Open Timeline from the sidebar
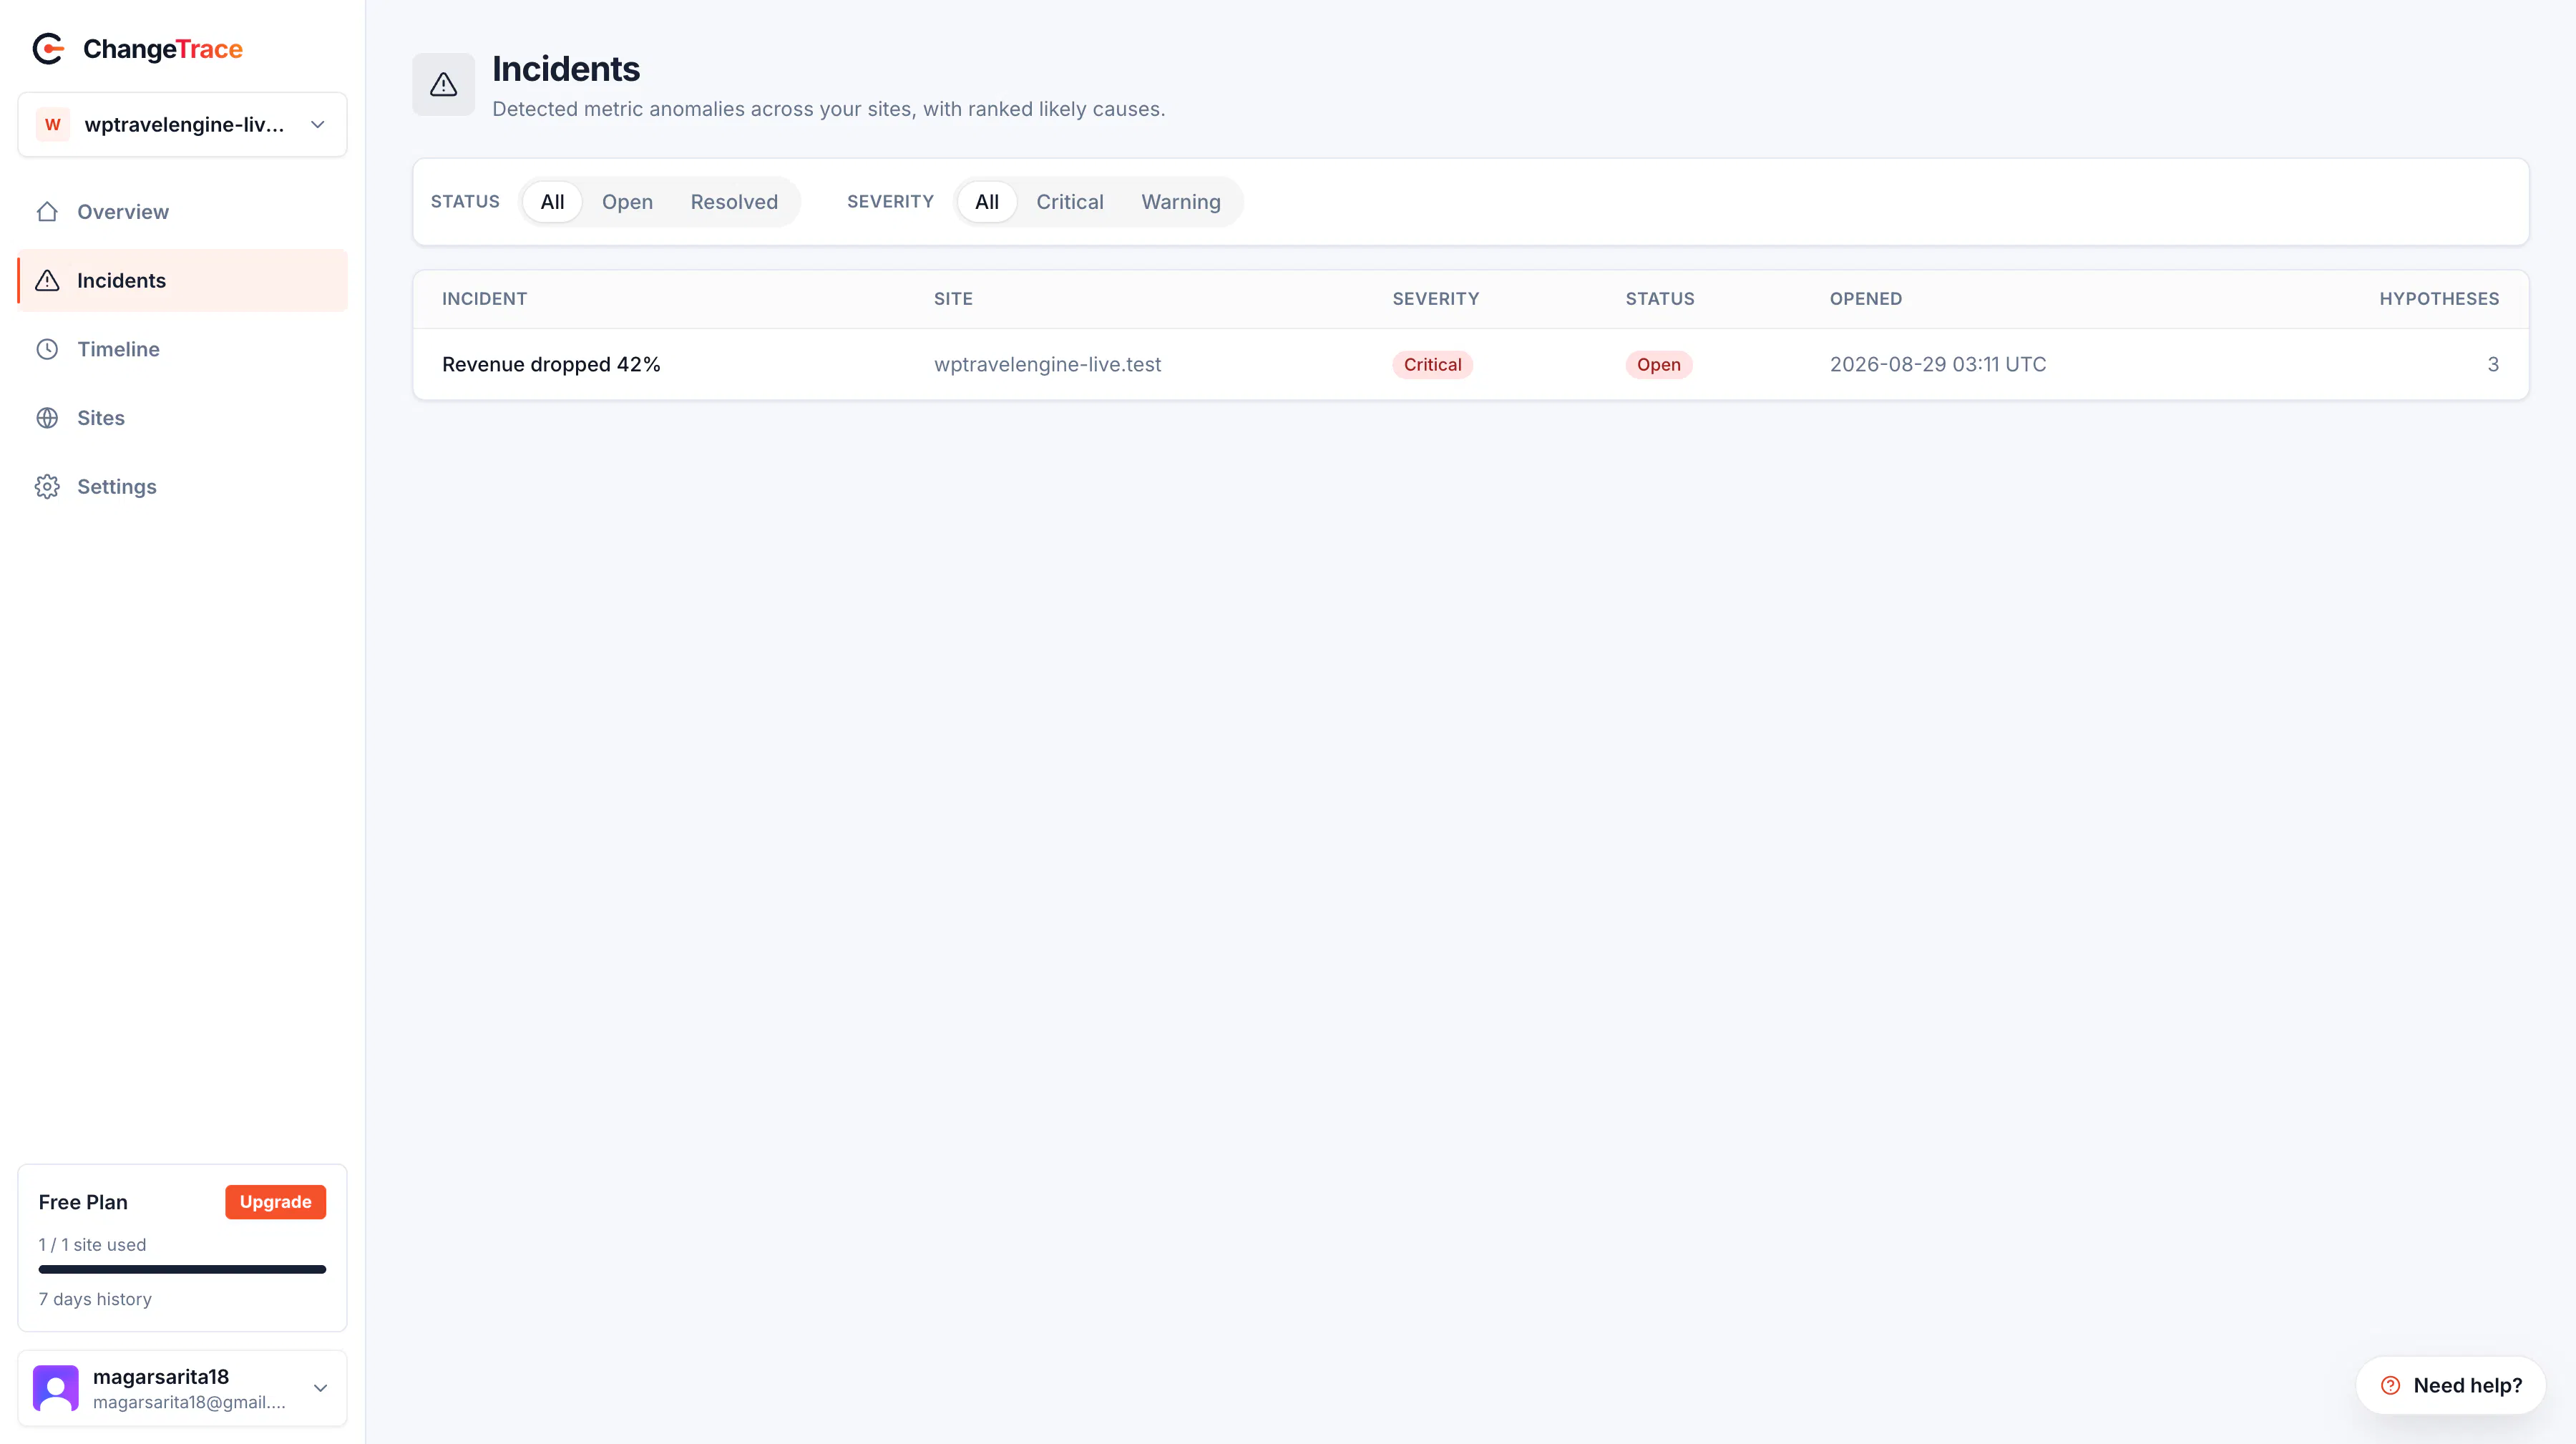This screenshot has width=2576, height=1444. [182, 350]
